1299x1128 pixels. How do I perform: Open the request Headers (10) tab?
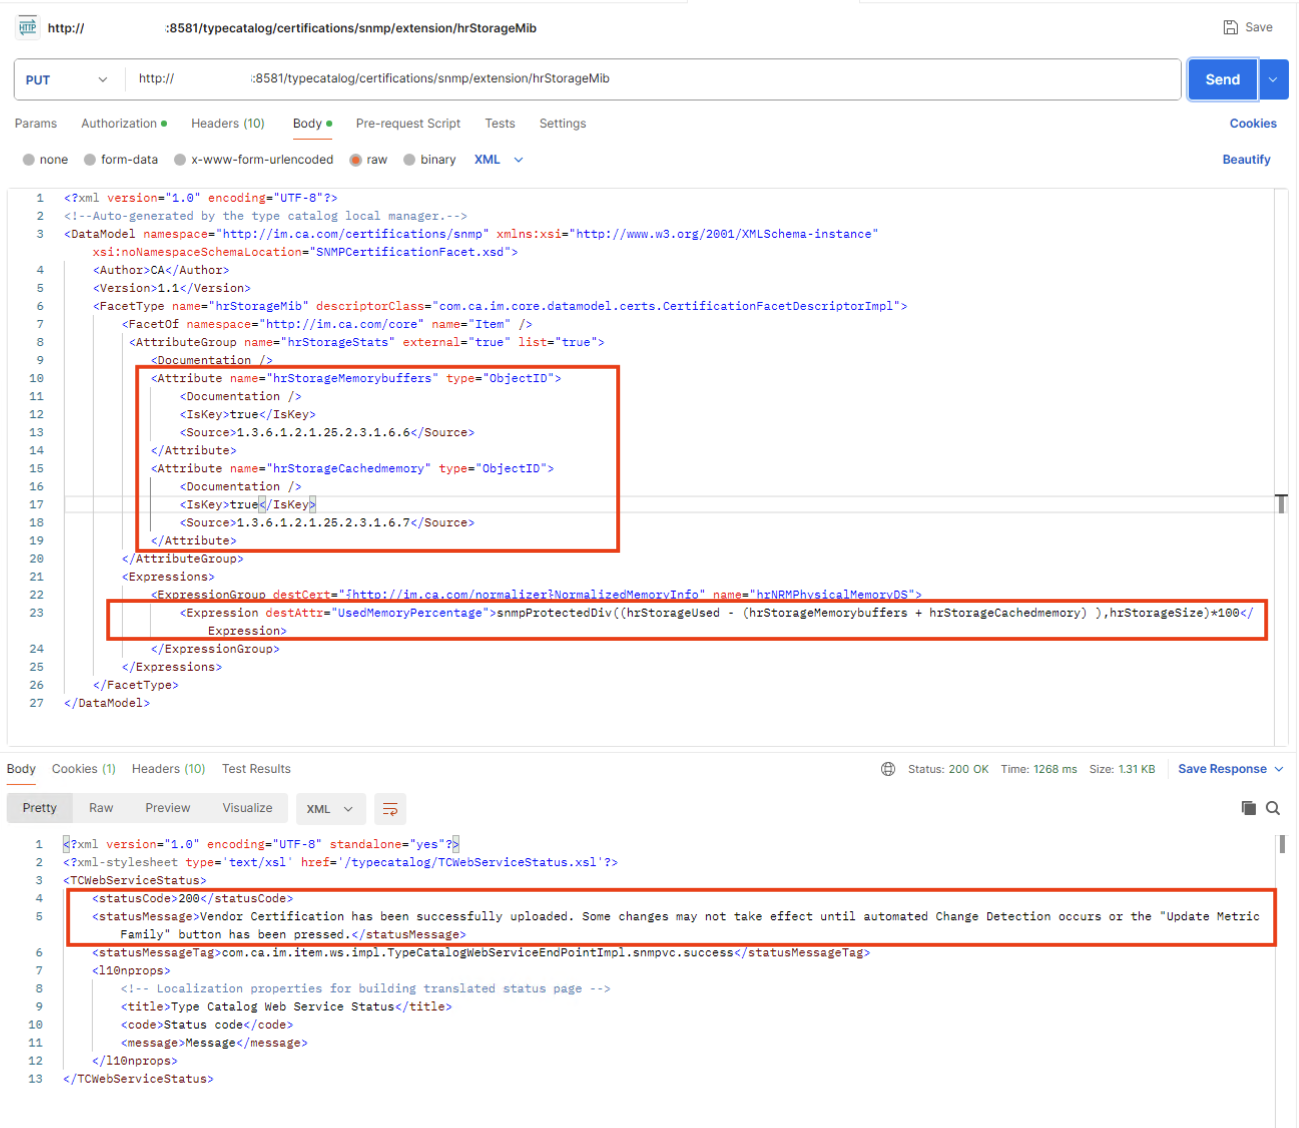pyautogui.click(x=228, y=124)
